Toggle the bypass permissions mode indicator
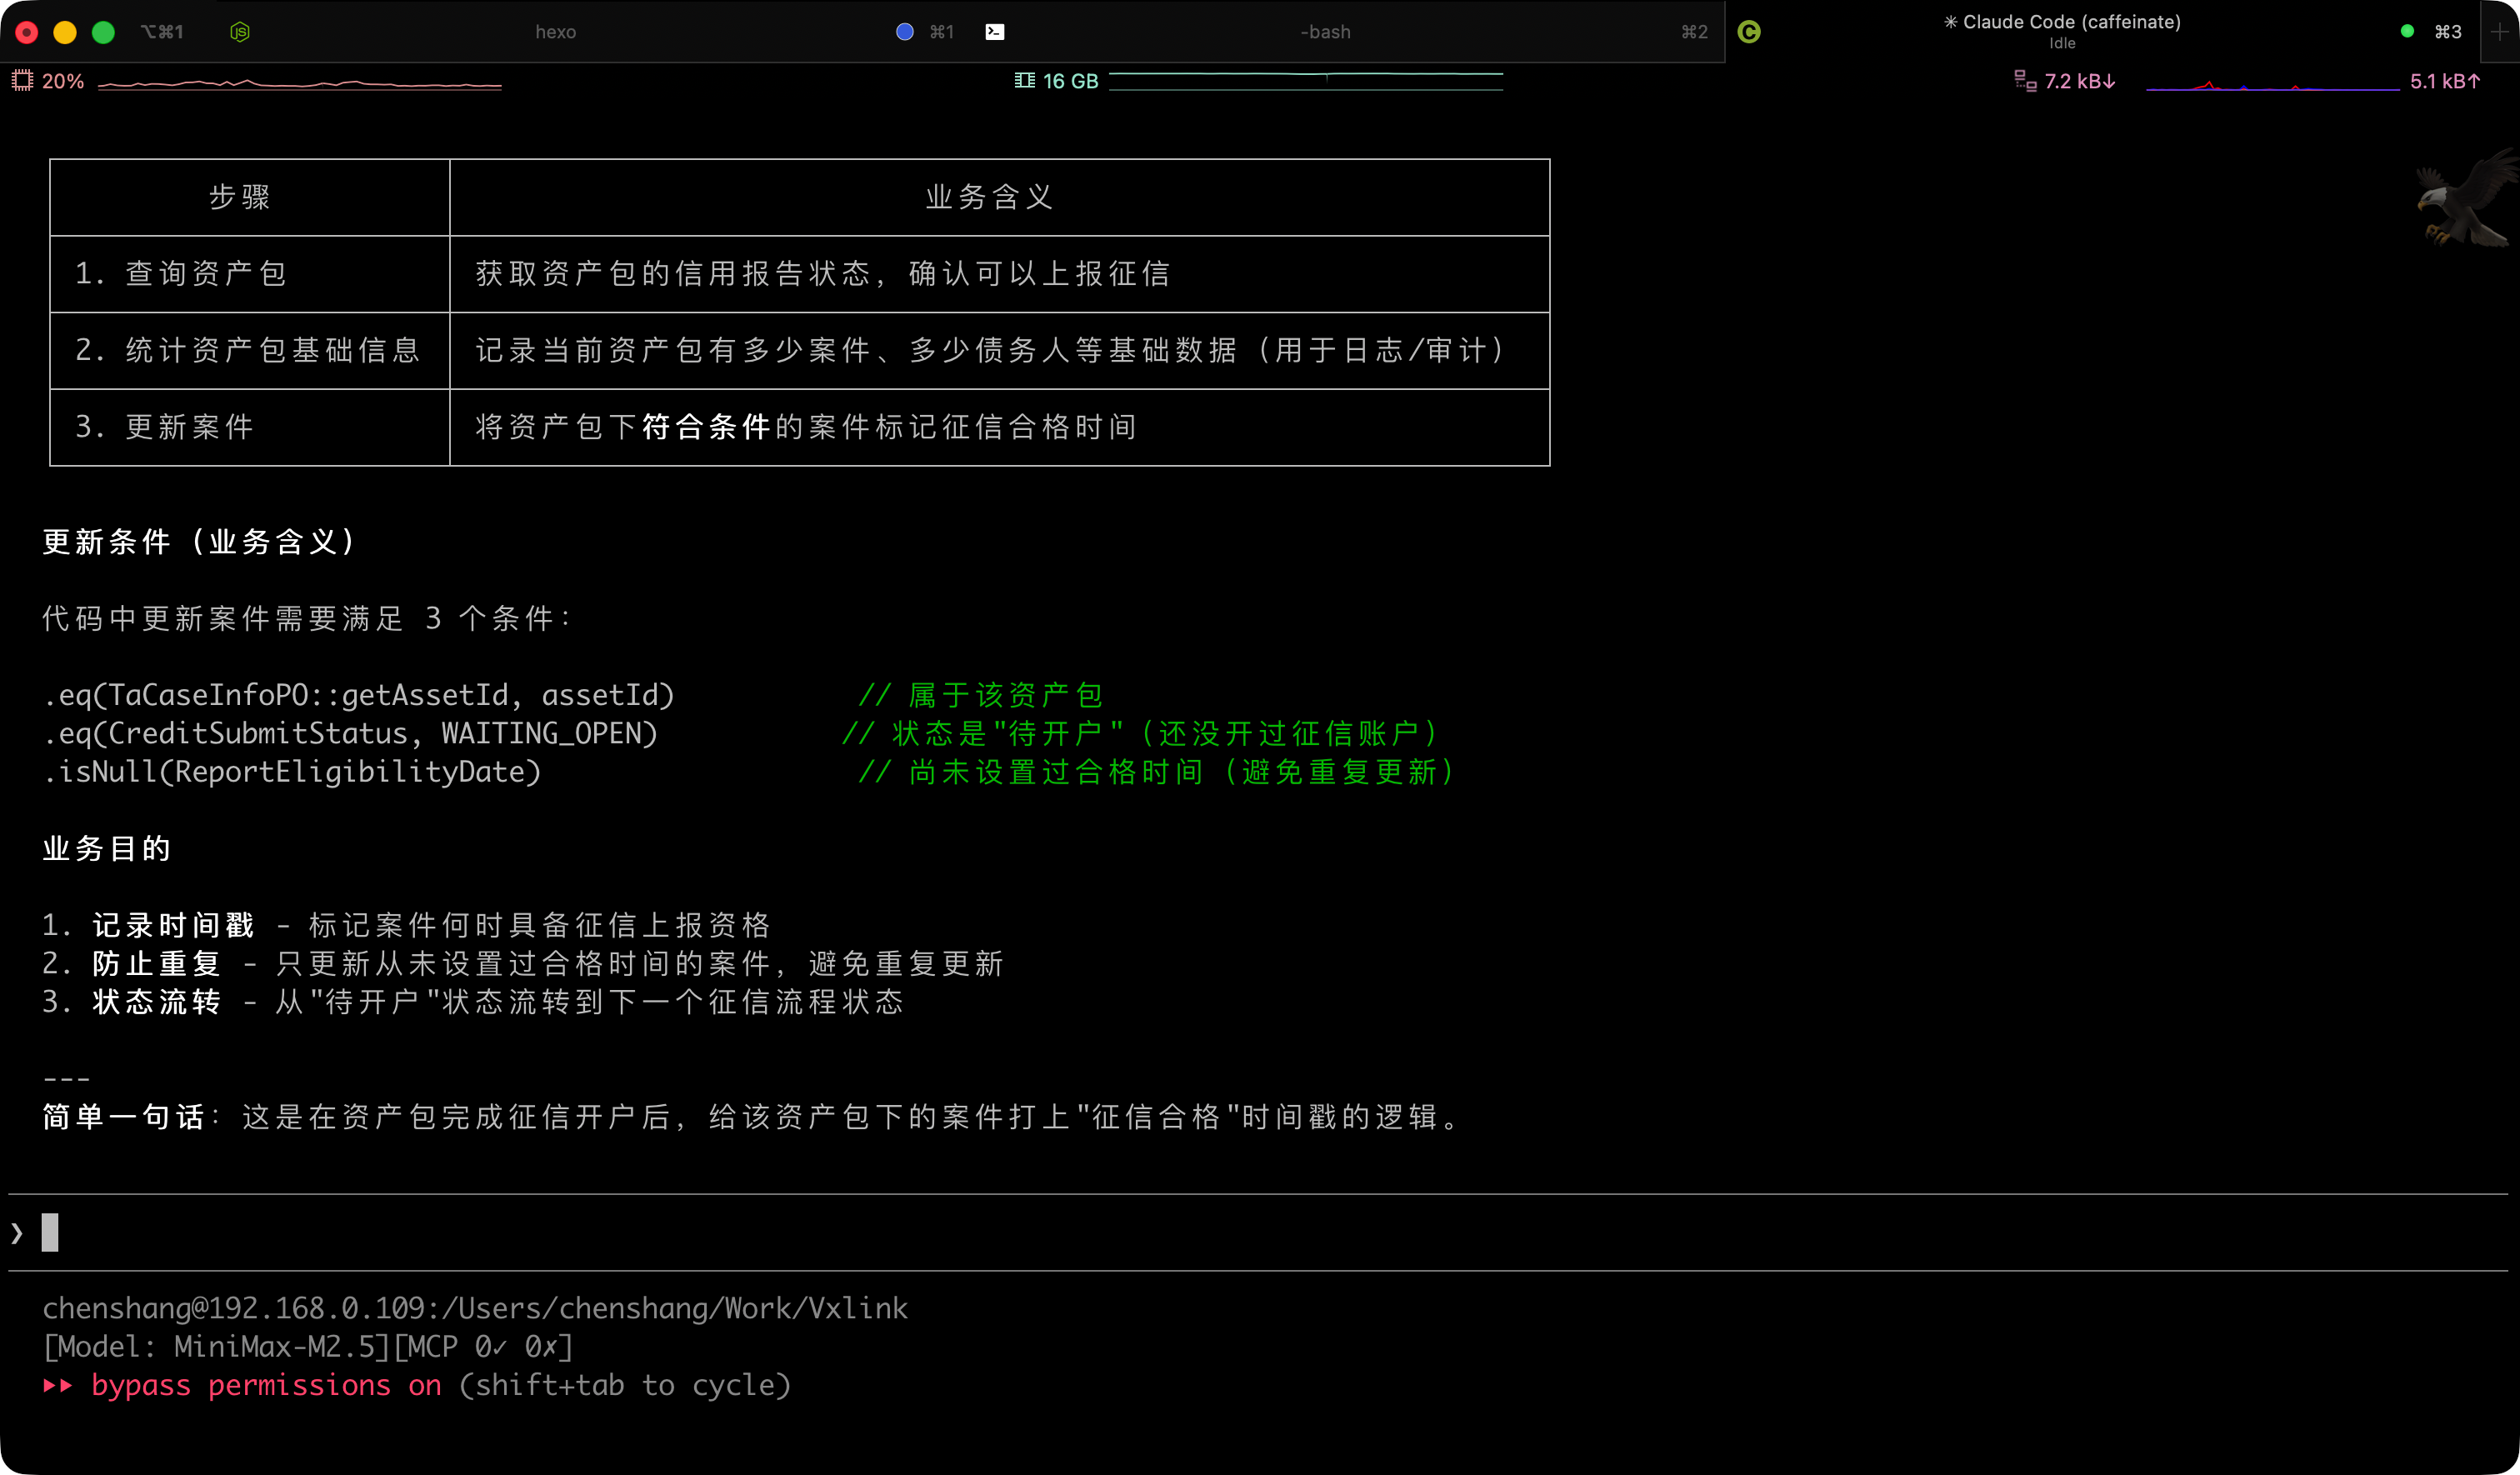 tap(265, 1385)
